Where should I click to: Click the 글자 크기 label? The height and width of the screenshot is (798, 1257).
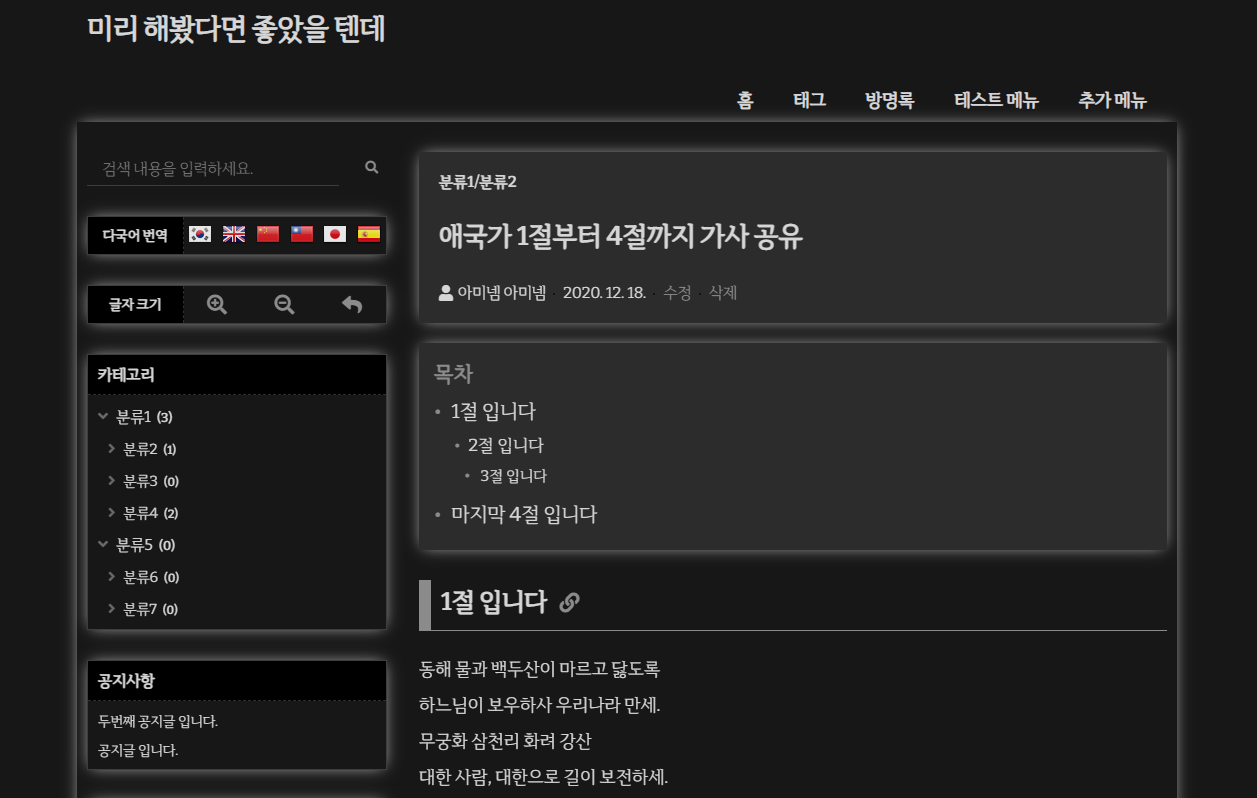(135, 304)
